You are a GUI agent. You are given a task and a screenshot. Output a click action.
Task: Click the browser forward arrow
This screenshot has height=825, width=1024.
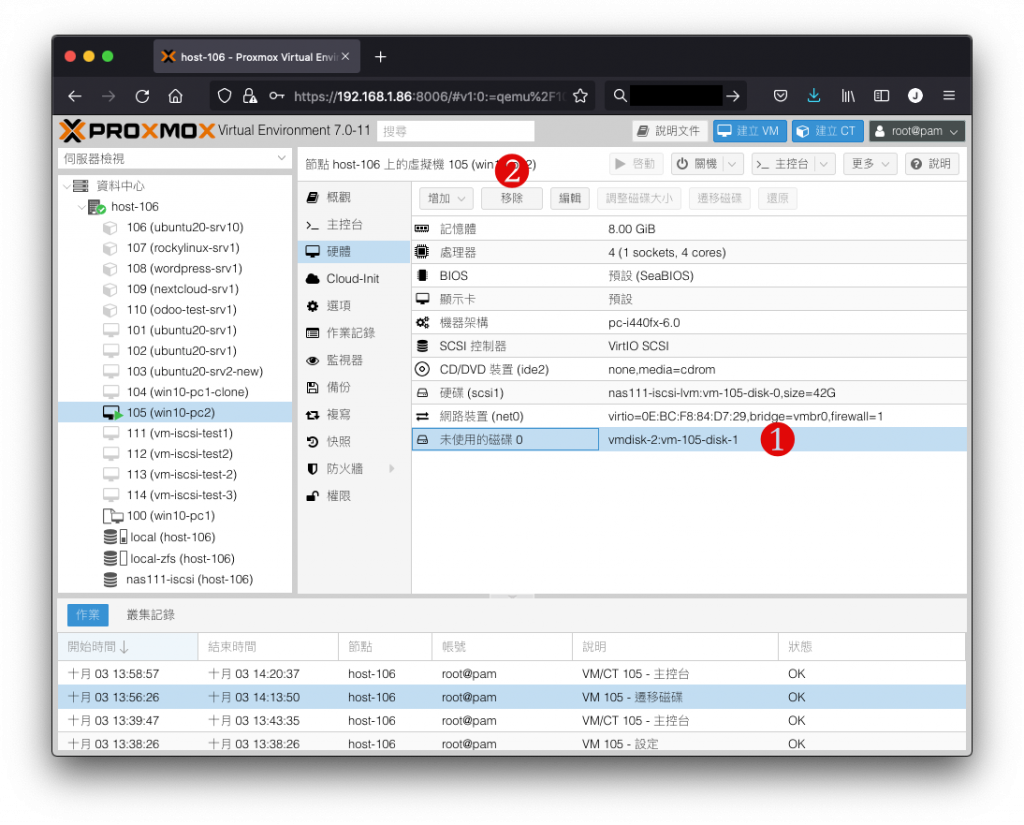108,96
